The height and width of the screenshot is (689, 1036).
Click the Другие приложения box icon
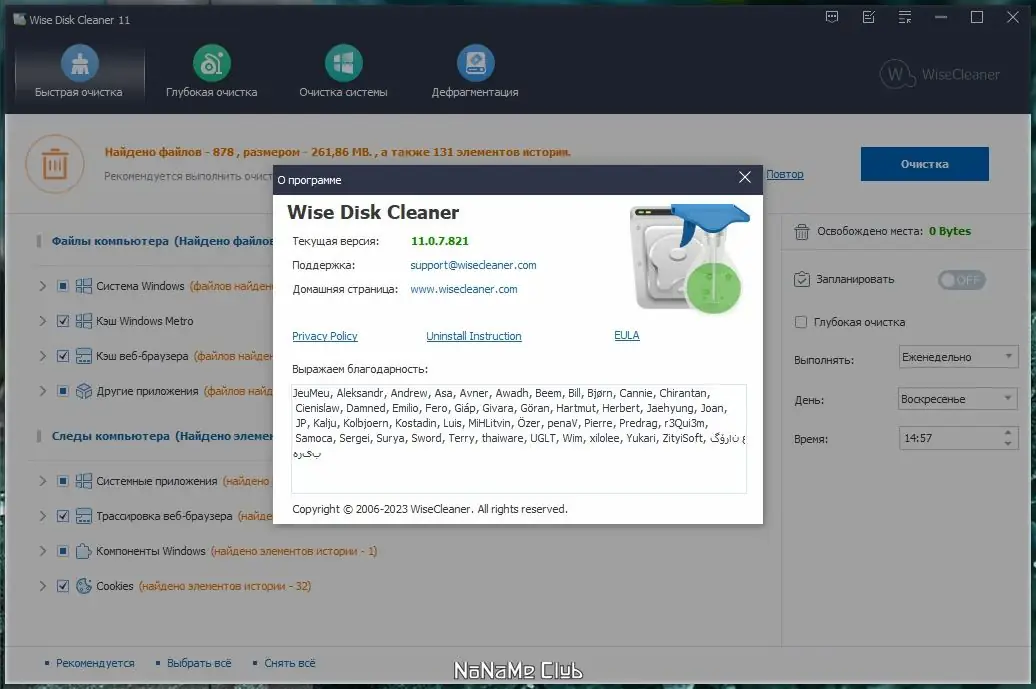click(x=84, y=391)
